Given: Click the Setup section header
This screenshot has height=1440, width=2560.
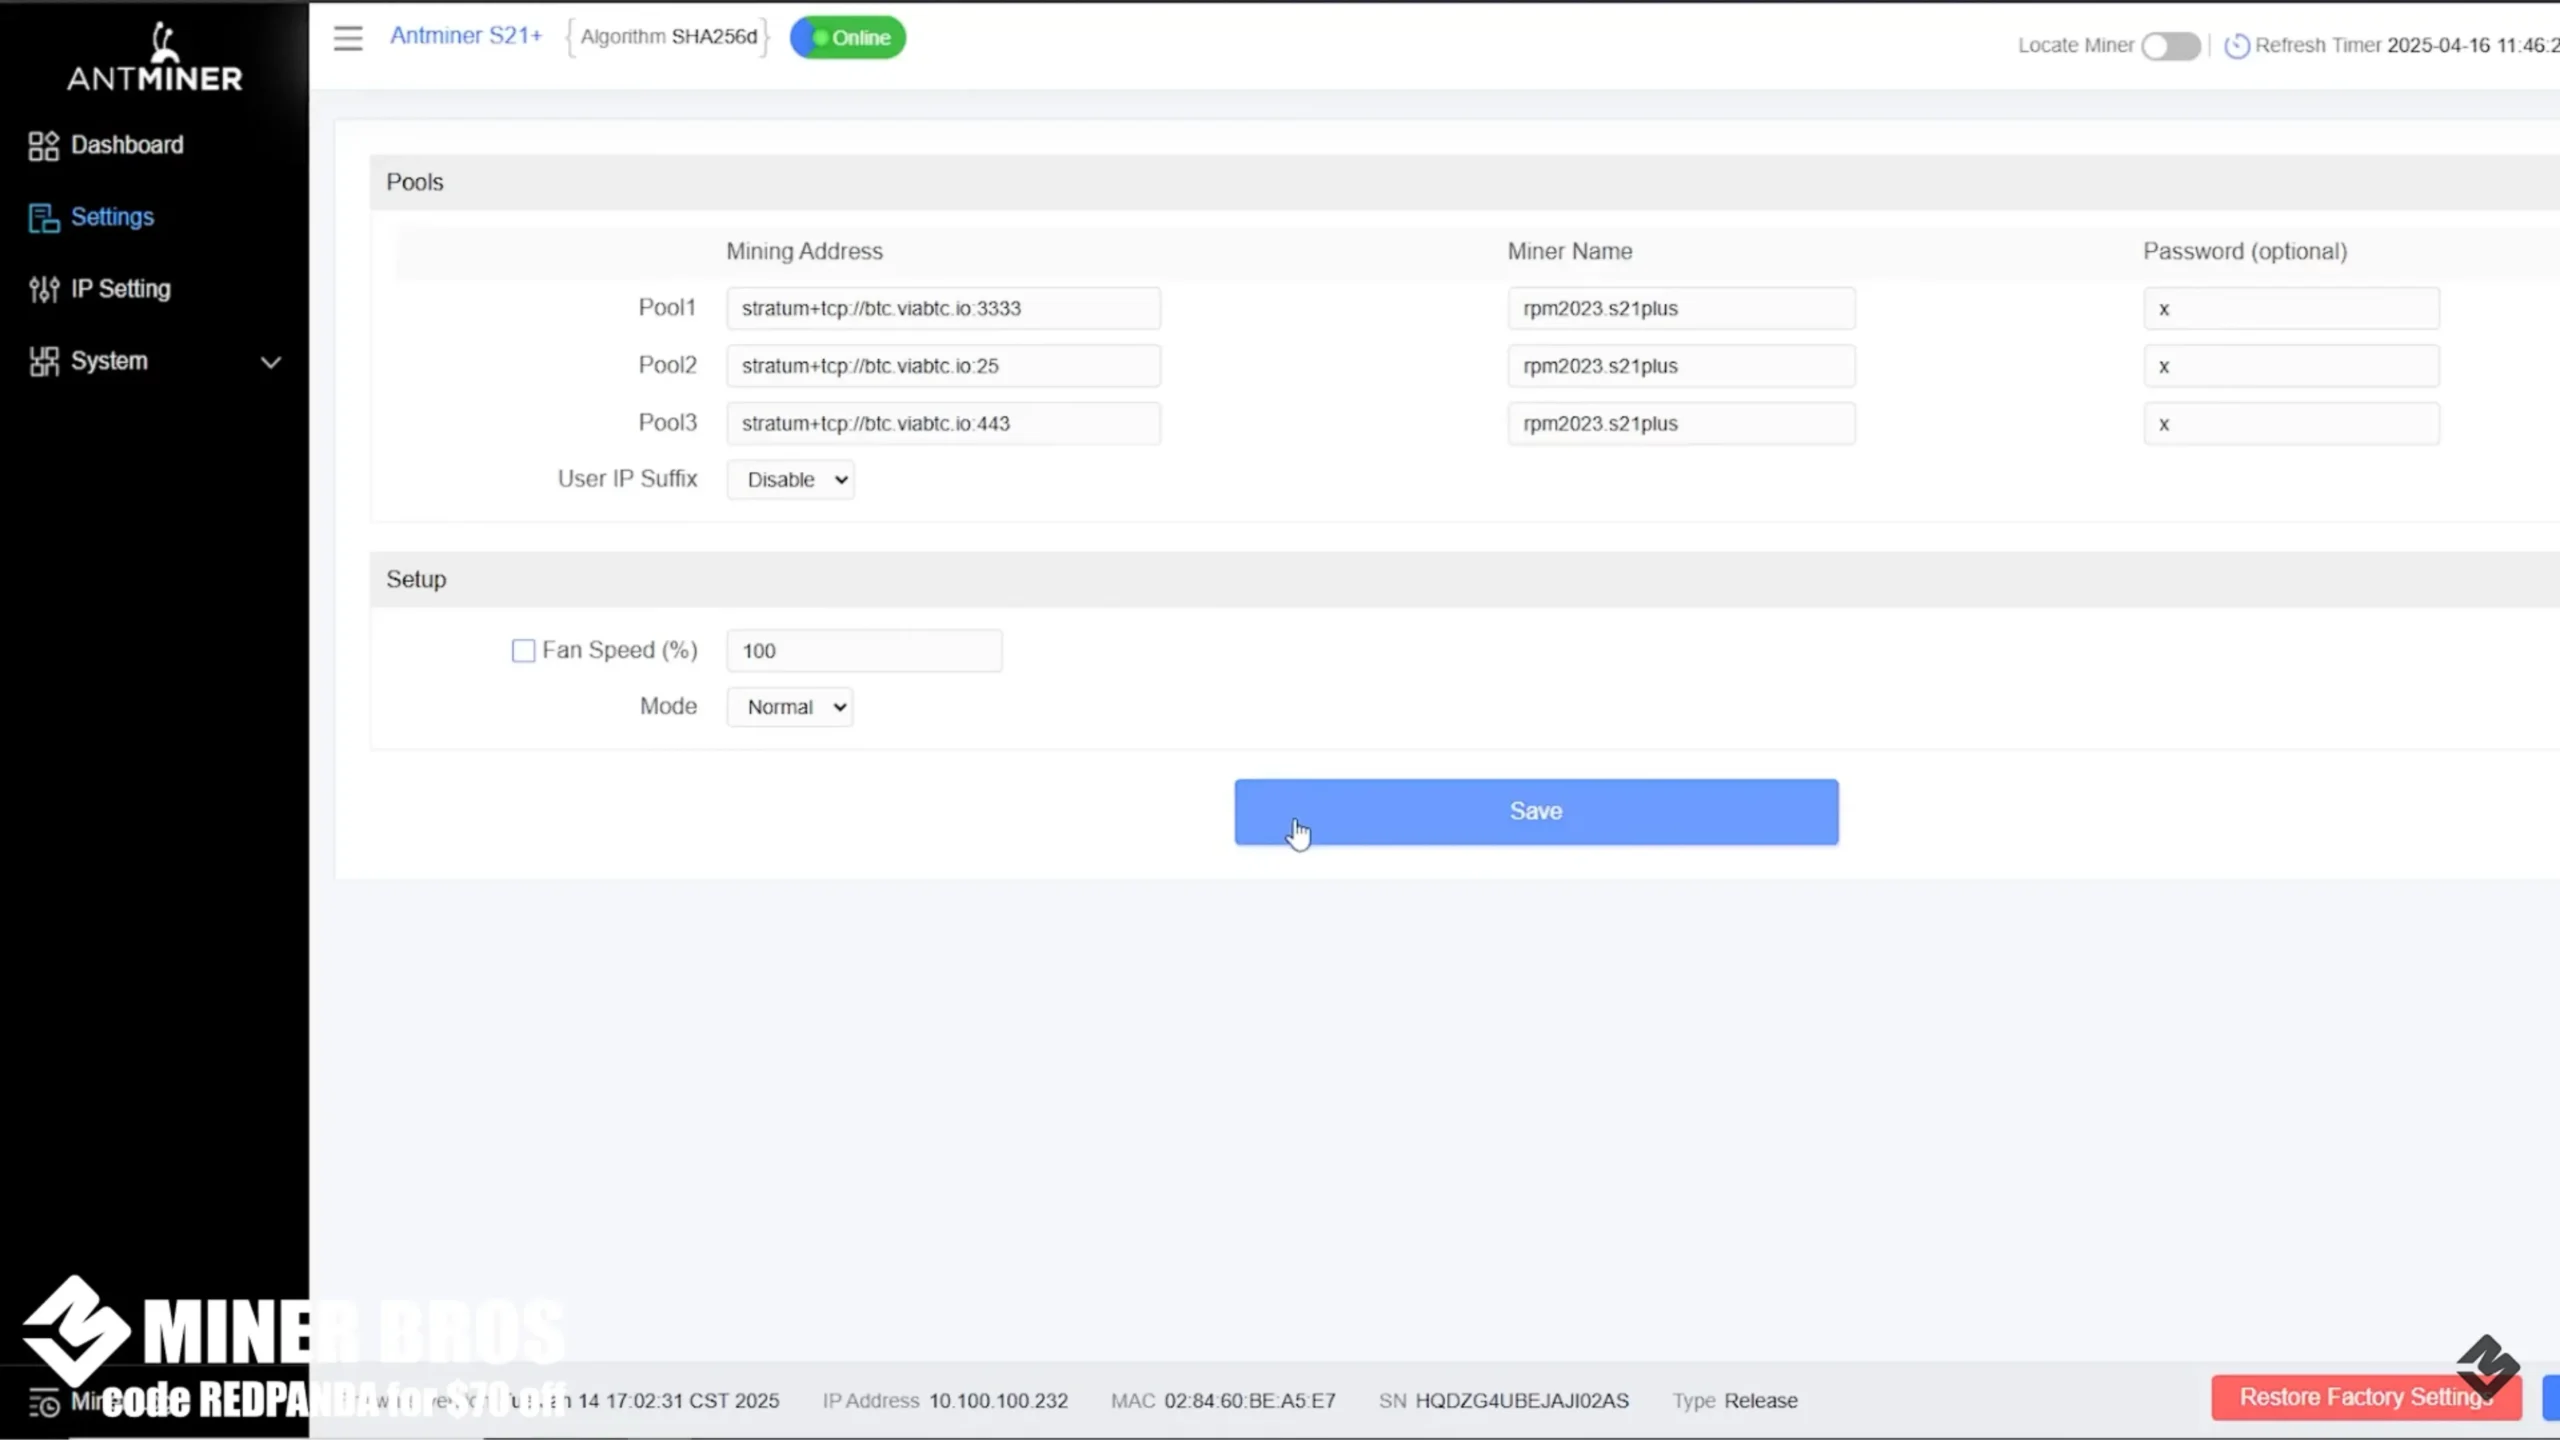Looking at the screenshot, I should tap(1465, 579).
